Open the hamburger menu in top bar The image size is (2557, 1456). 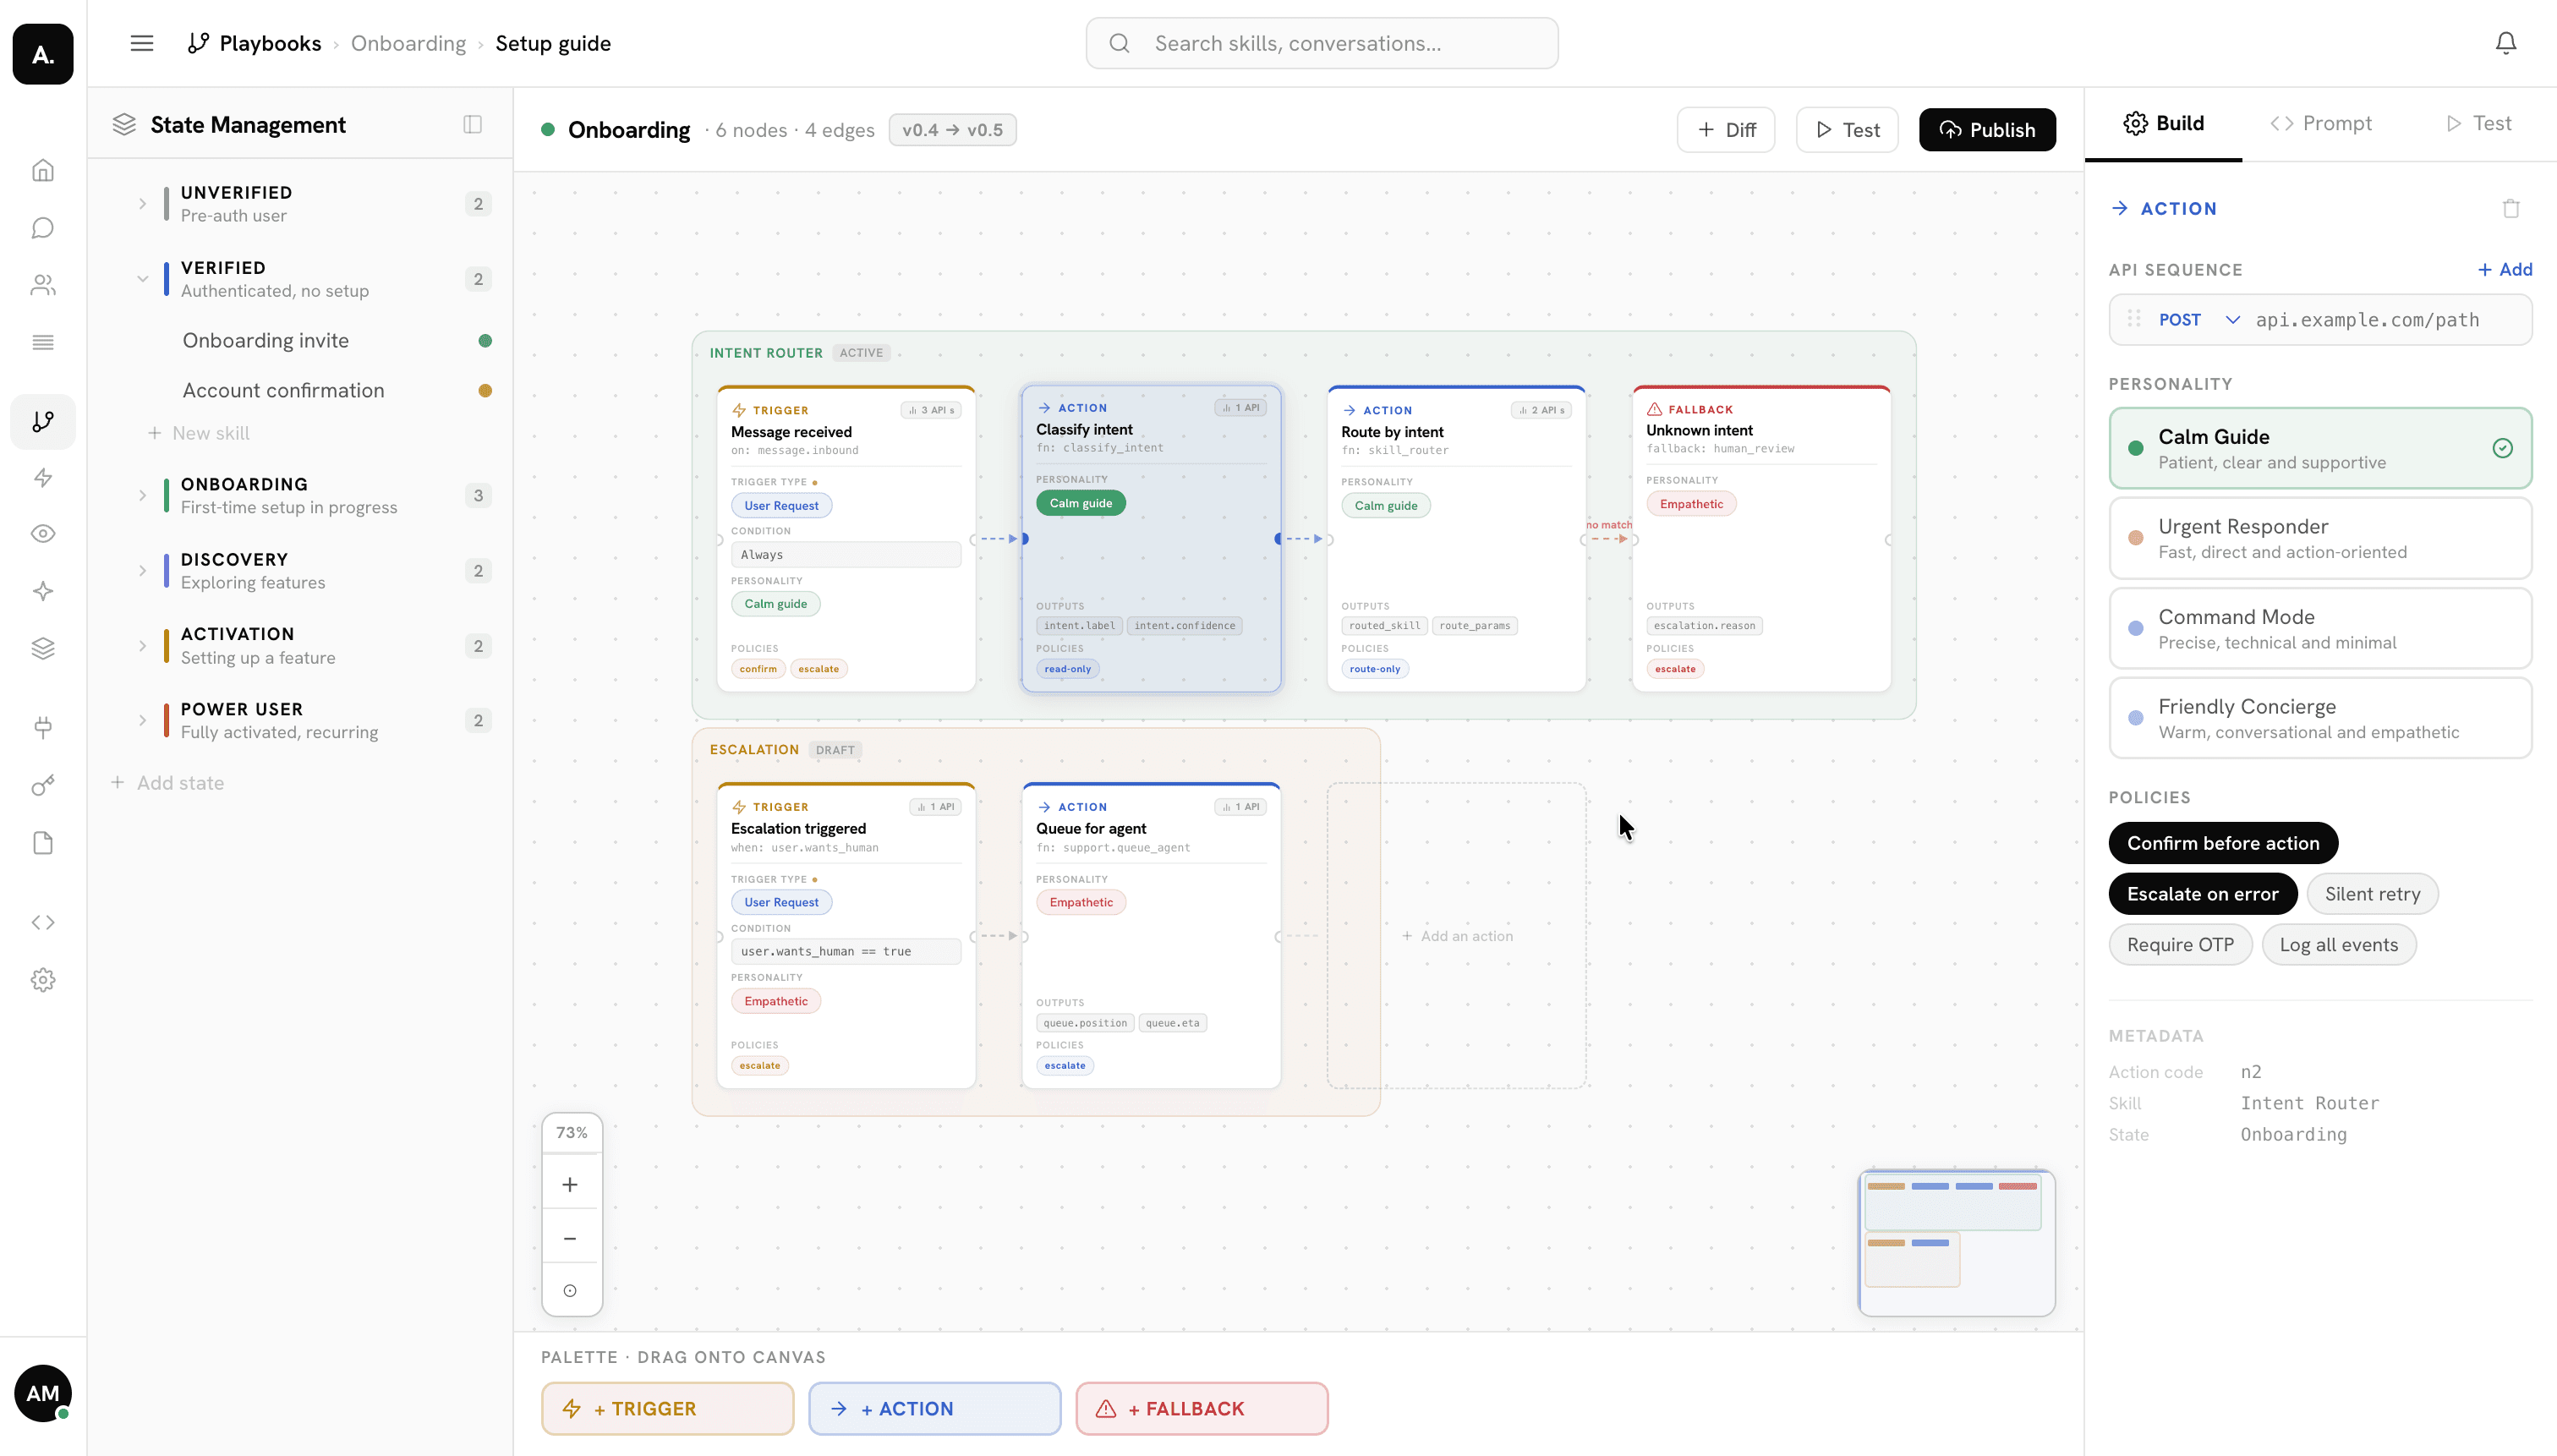pos(142,43)
